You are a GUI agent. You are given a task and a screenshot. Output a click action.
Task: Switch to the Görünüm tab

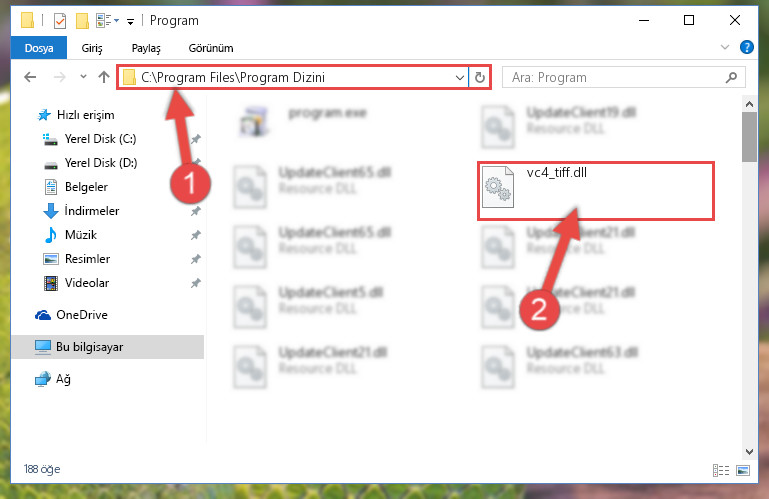pos(211,48)
